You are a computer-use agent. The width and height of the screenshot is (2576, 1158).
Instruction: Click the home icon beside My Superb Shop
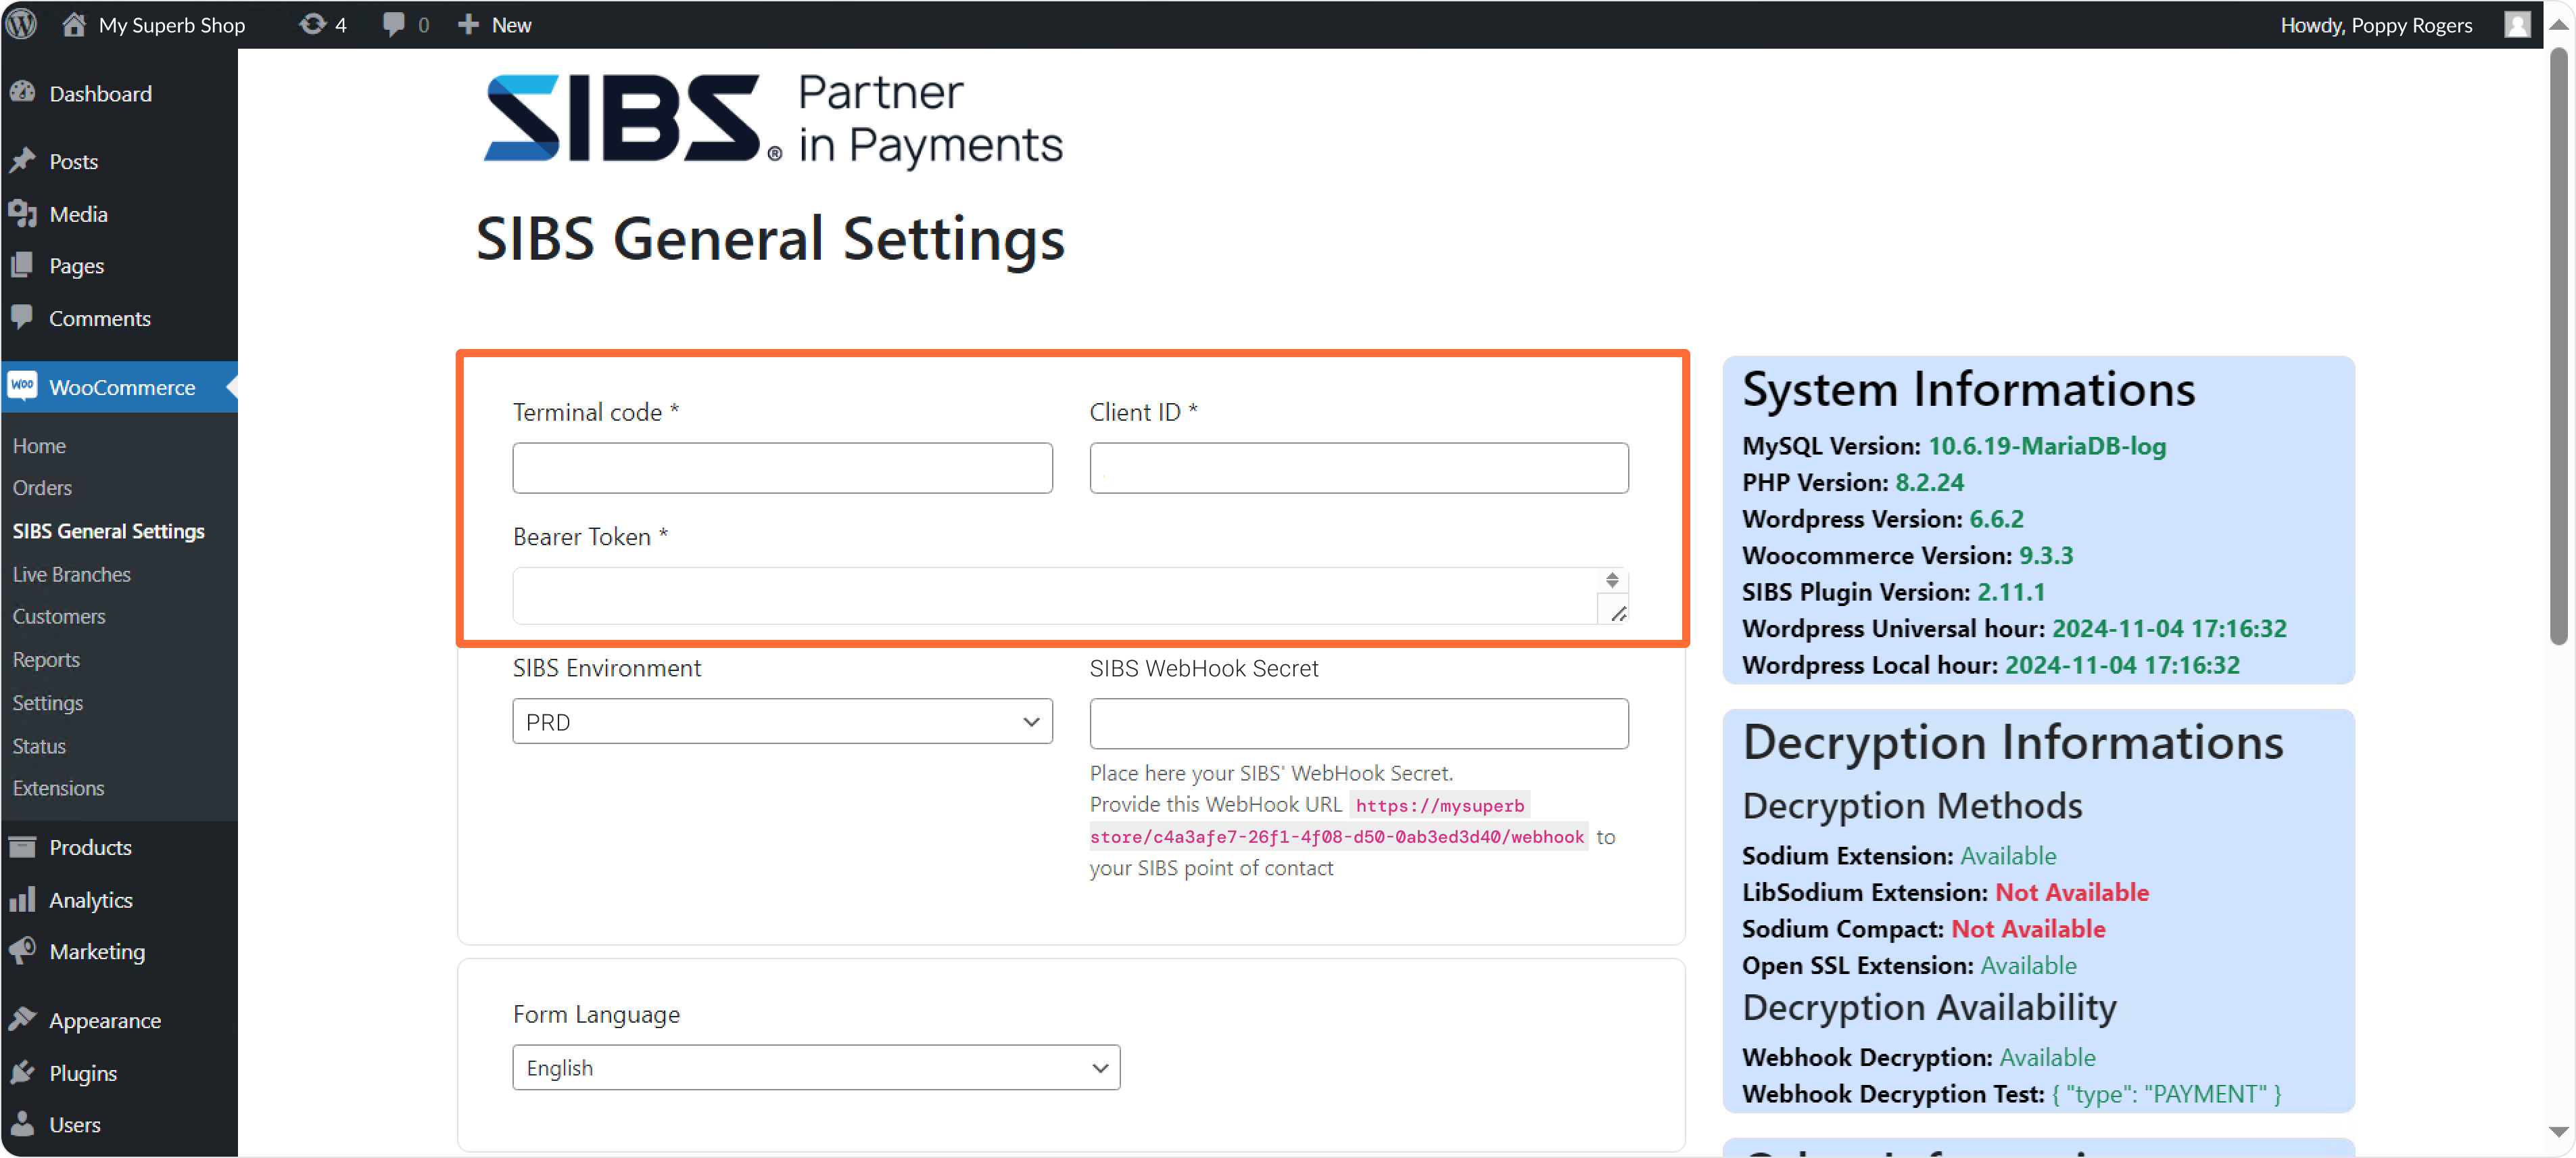(x=73, y=24)
